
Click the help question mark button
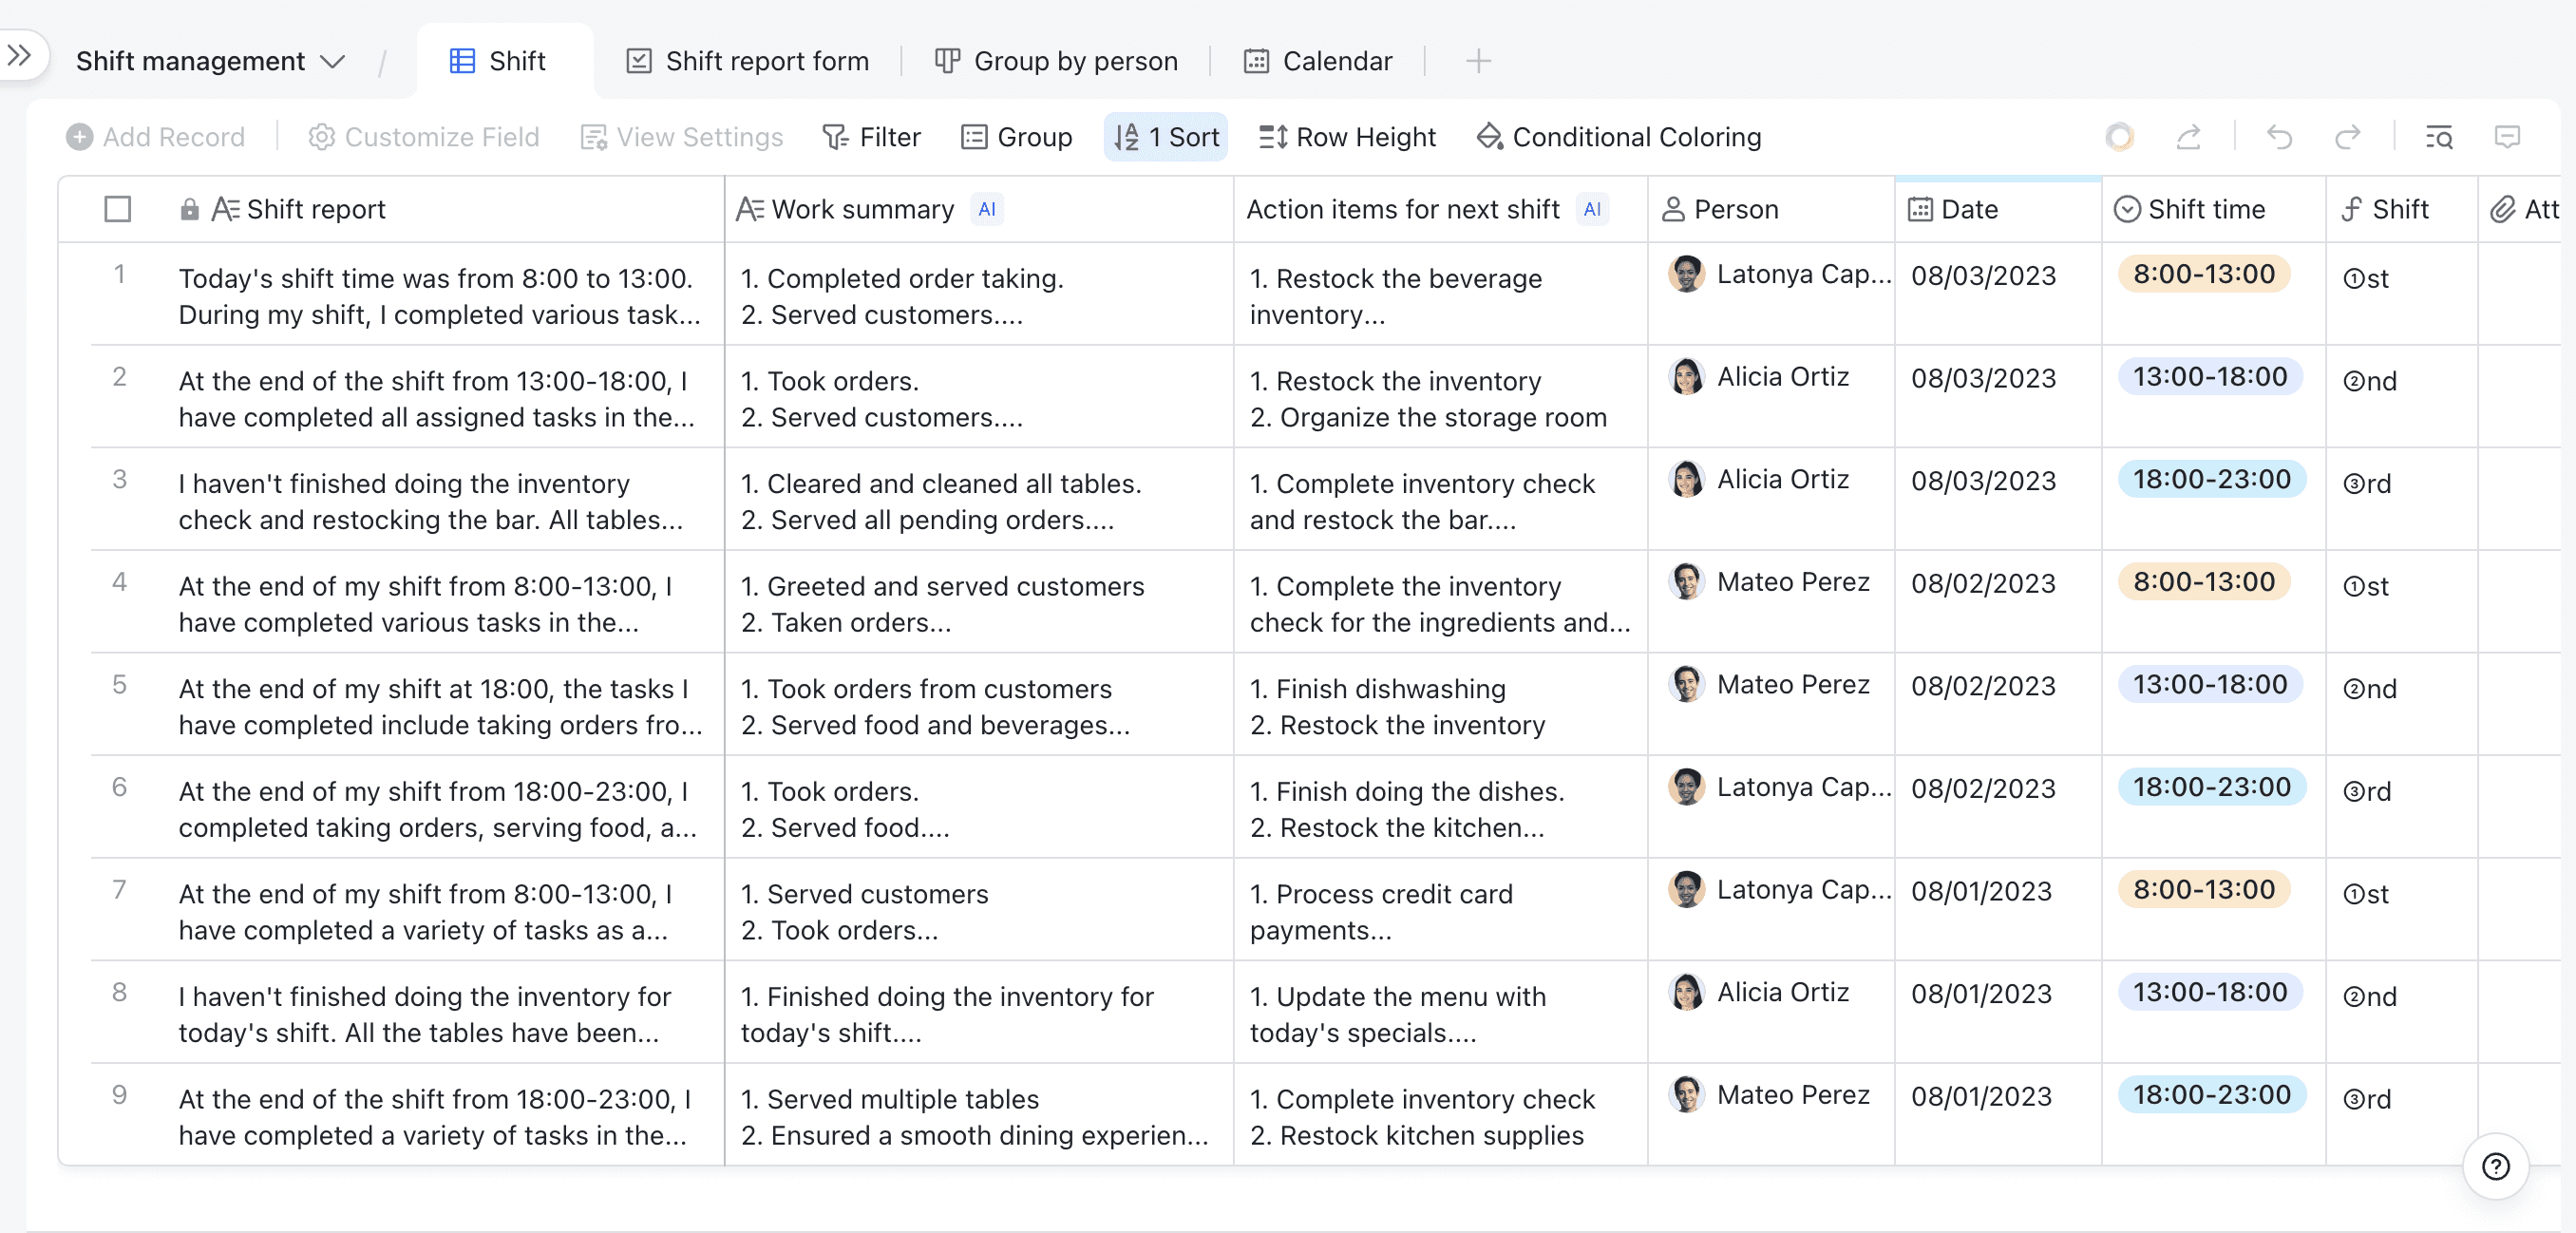[x=2495, y=1166]
